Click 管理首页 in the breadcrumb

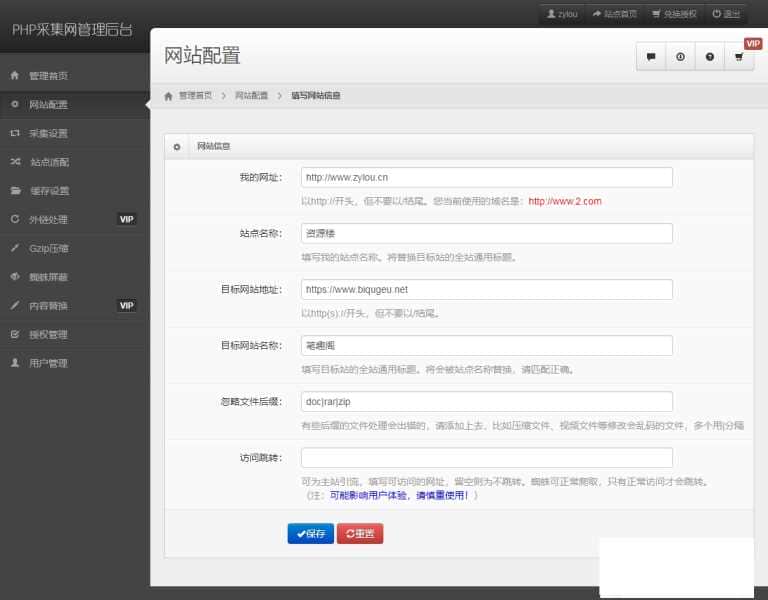coord(195,96)
